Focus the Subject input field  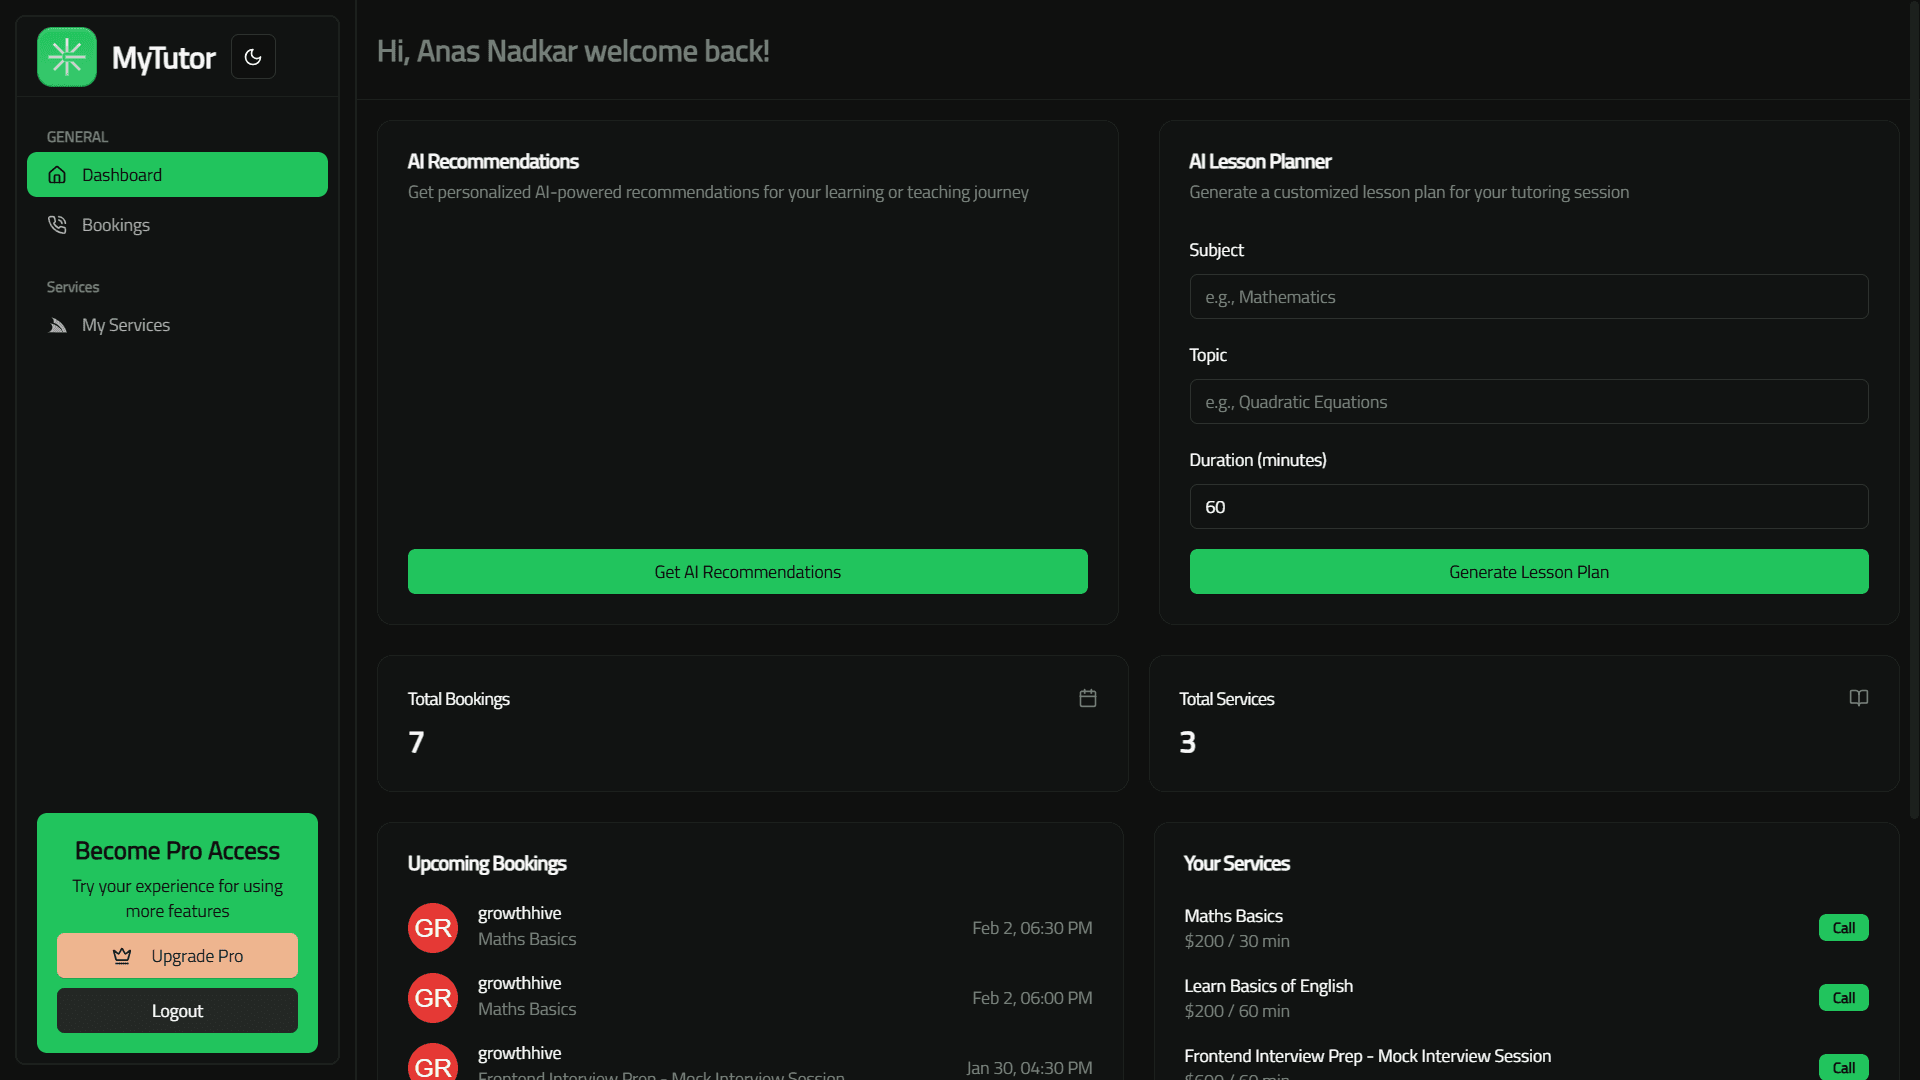[x=1529, y=297]
